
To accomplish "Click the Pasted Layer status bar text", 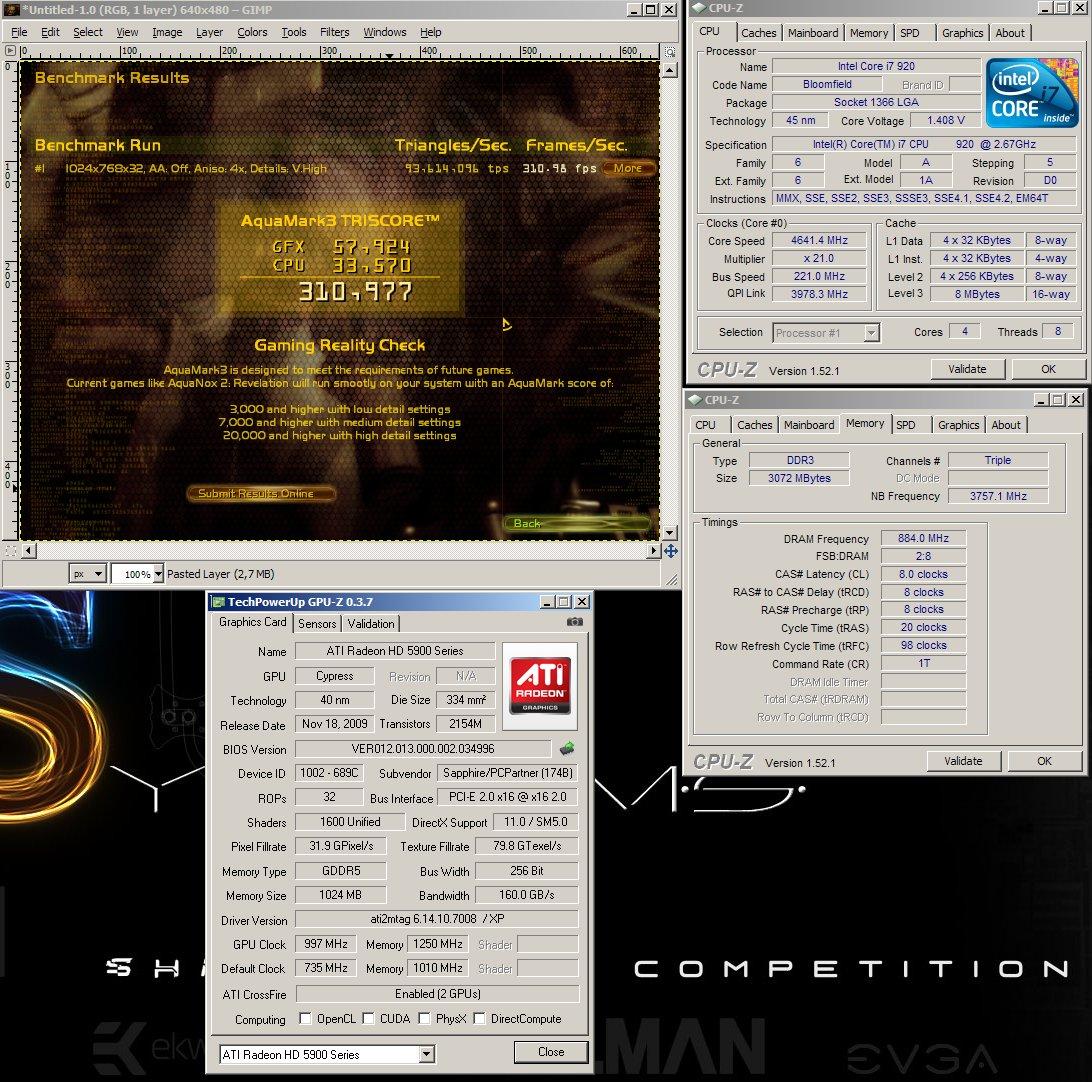I will [220, 574].
